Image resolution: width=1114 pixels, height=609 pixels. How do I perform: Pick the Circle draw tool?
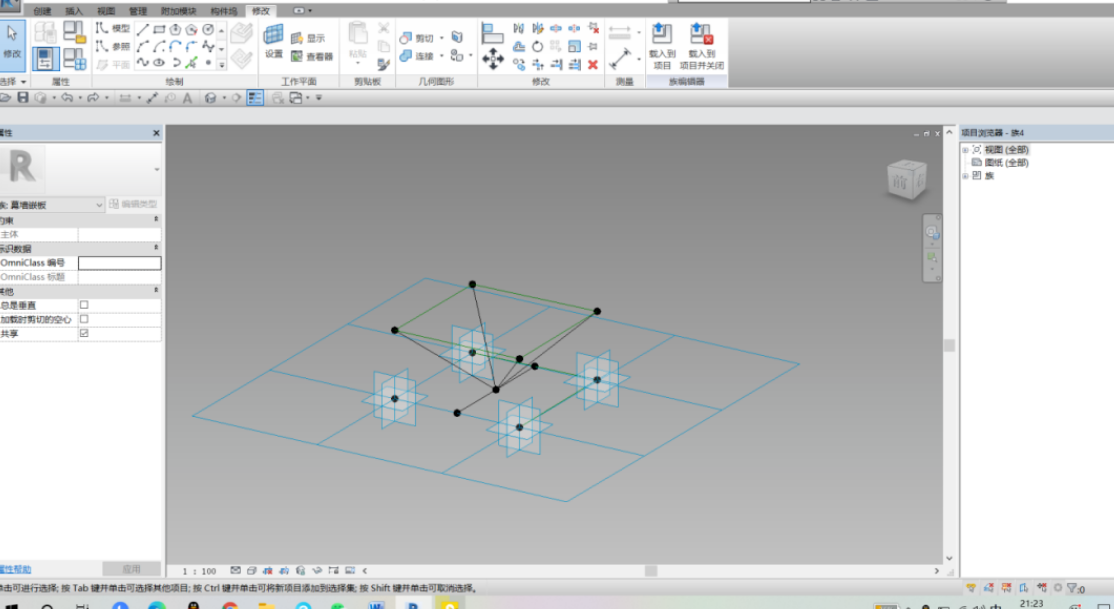[208, 29]
